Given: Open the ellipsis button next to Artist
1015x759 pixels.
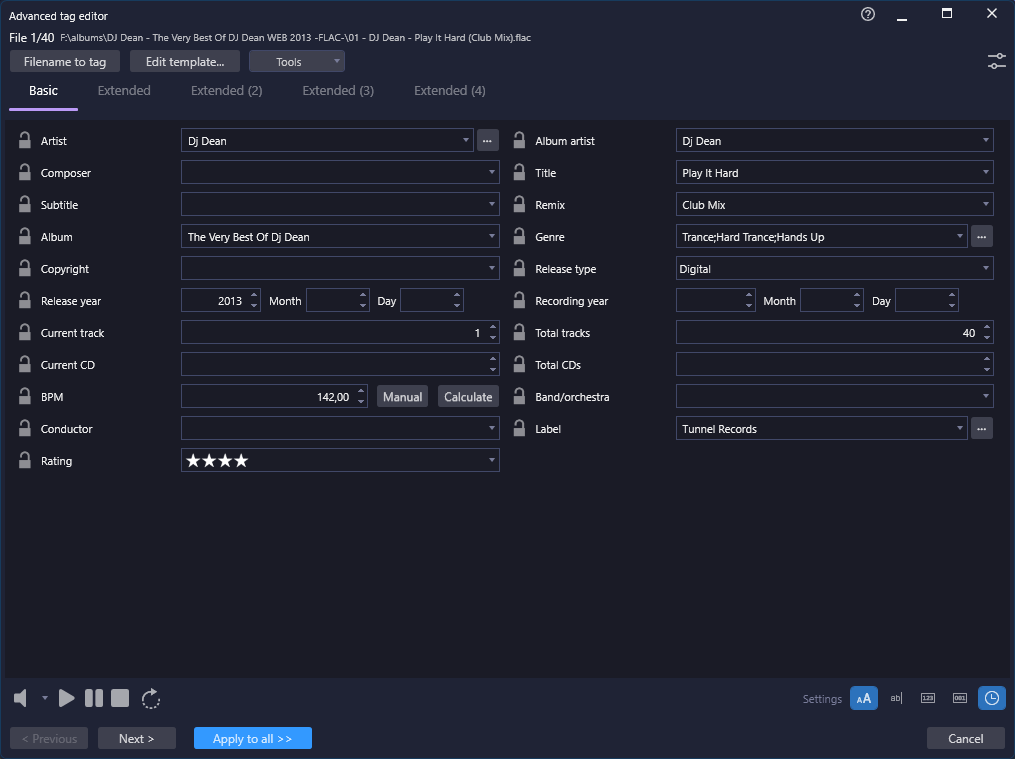Looking at the screenshot, I should 487,140.
